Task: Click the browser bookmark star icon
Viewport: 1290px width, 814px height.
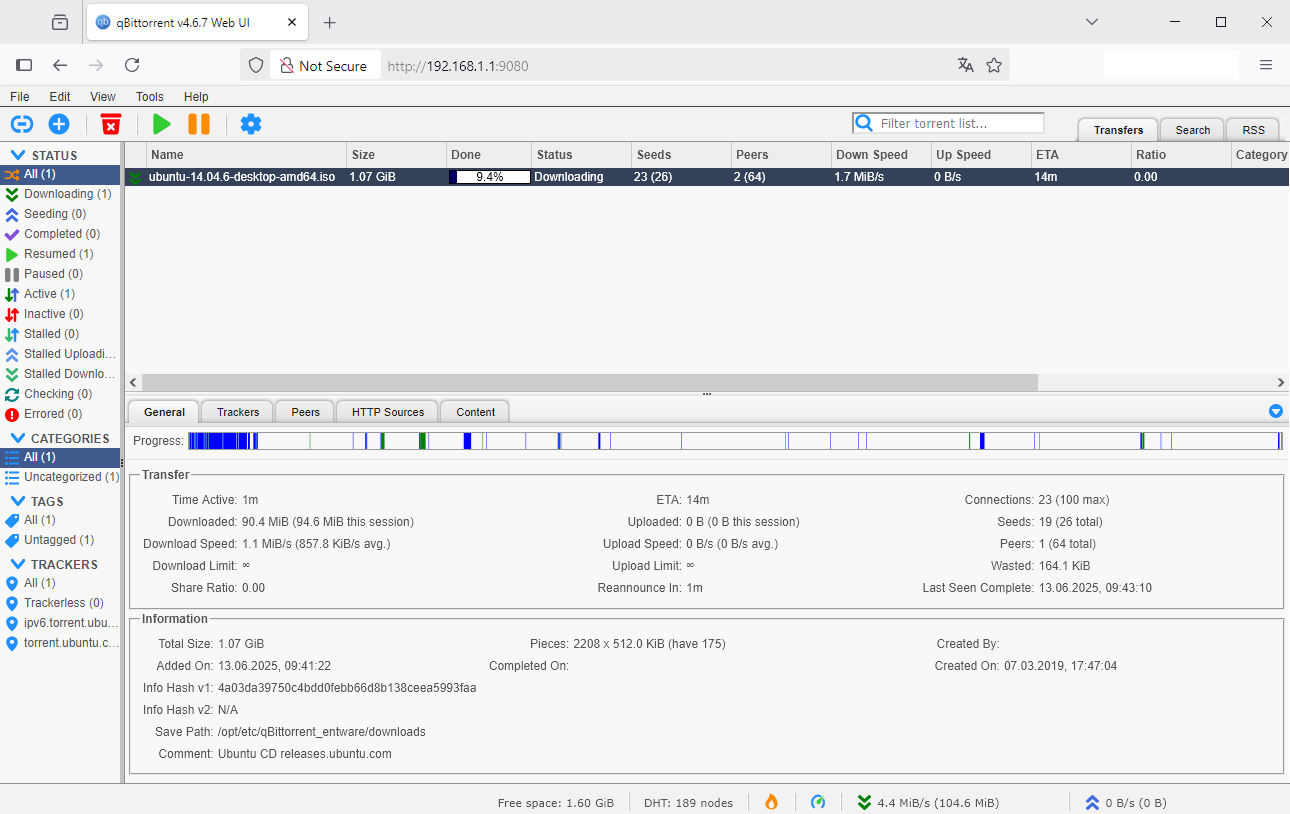Action: point(994,65)
